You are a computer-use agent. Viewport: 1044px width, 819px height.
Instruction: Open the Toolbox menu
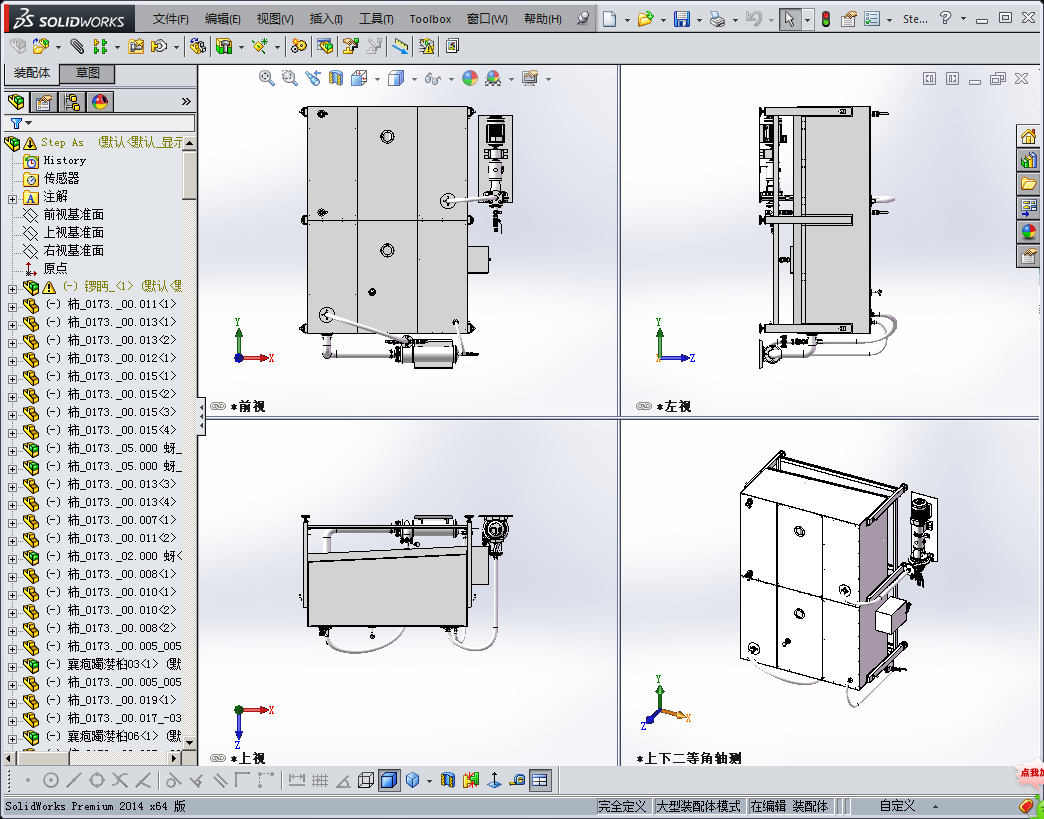click(x=430, y=19)
